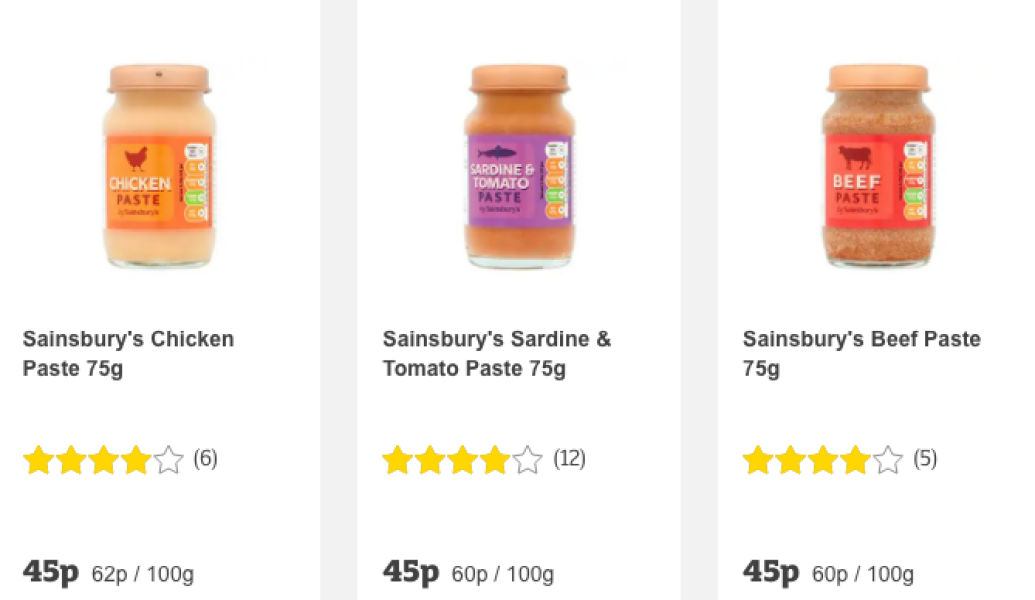Open the Sainsbury's Beef Paste 75g product link
The height and width of the screenshot is (600, 1035).
(x=861, y=353)
